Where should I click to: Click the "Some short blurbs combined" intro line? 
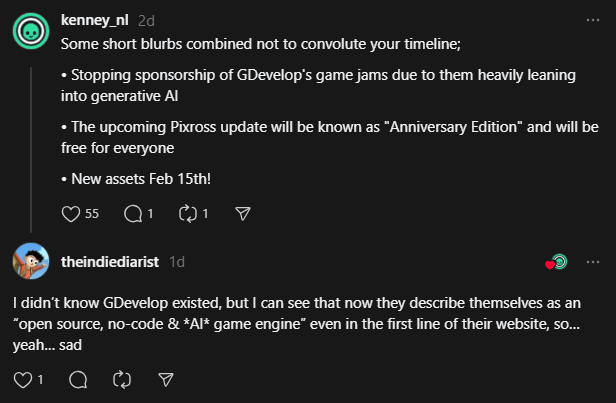(x=258, y=44)
